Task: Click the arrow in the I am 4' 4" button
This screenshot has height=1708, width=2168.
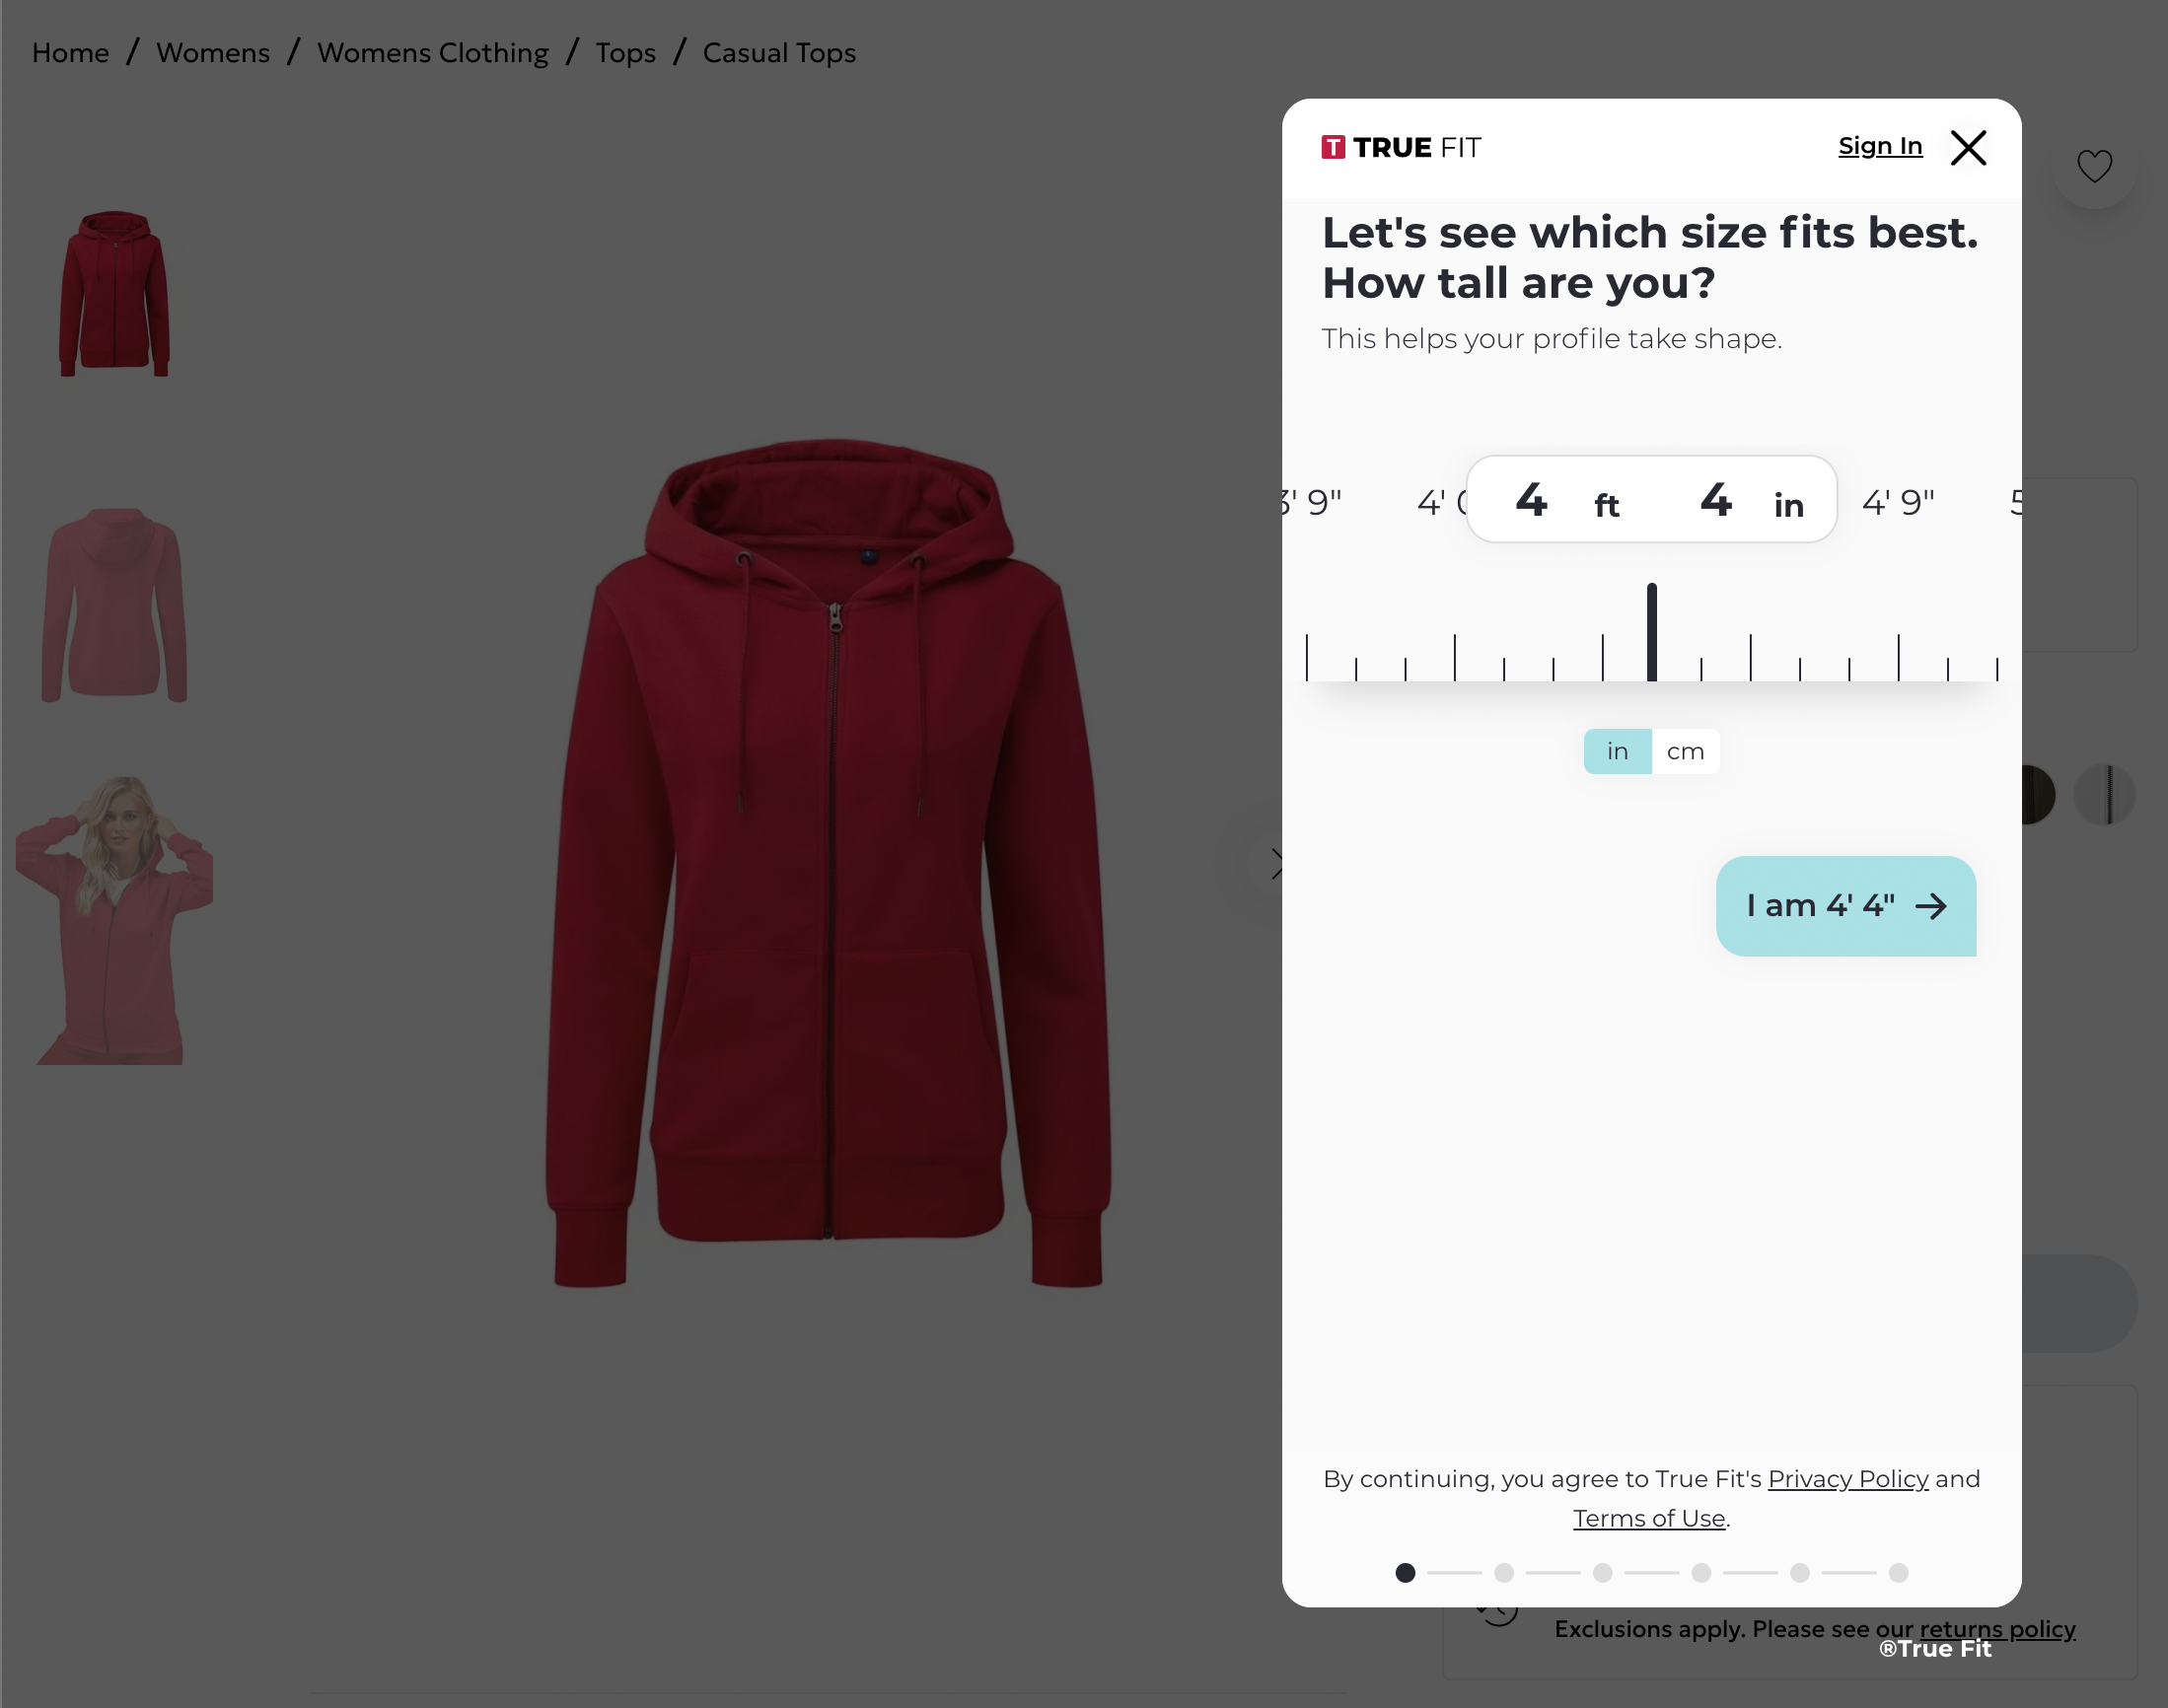Action: [1931, 906]
